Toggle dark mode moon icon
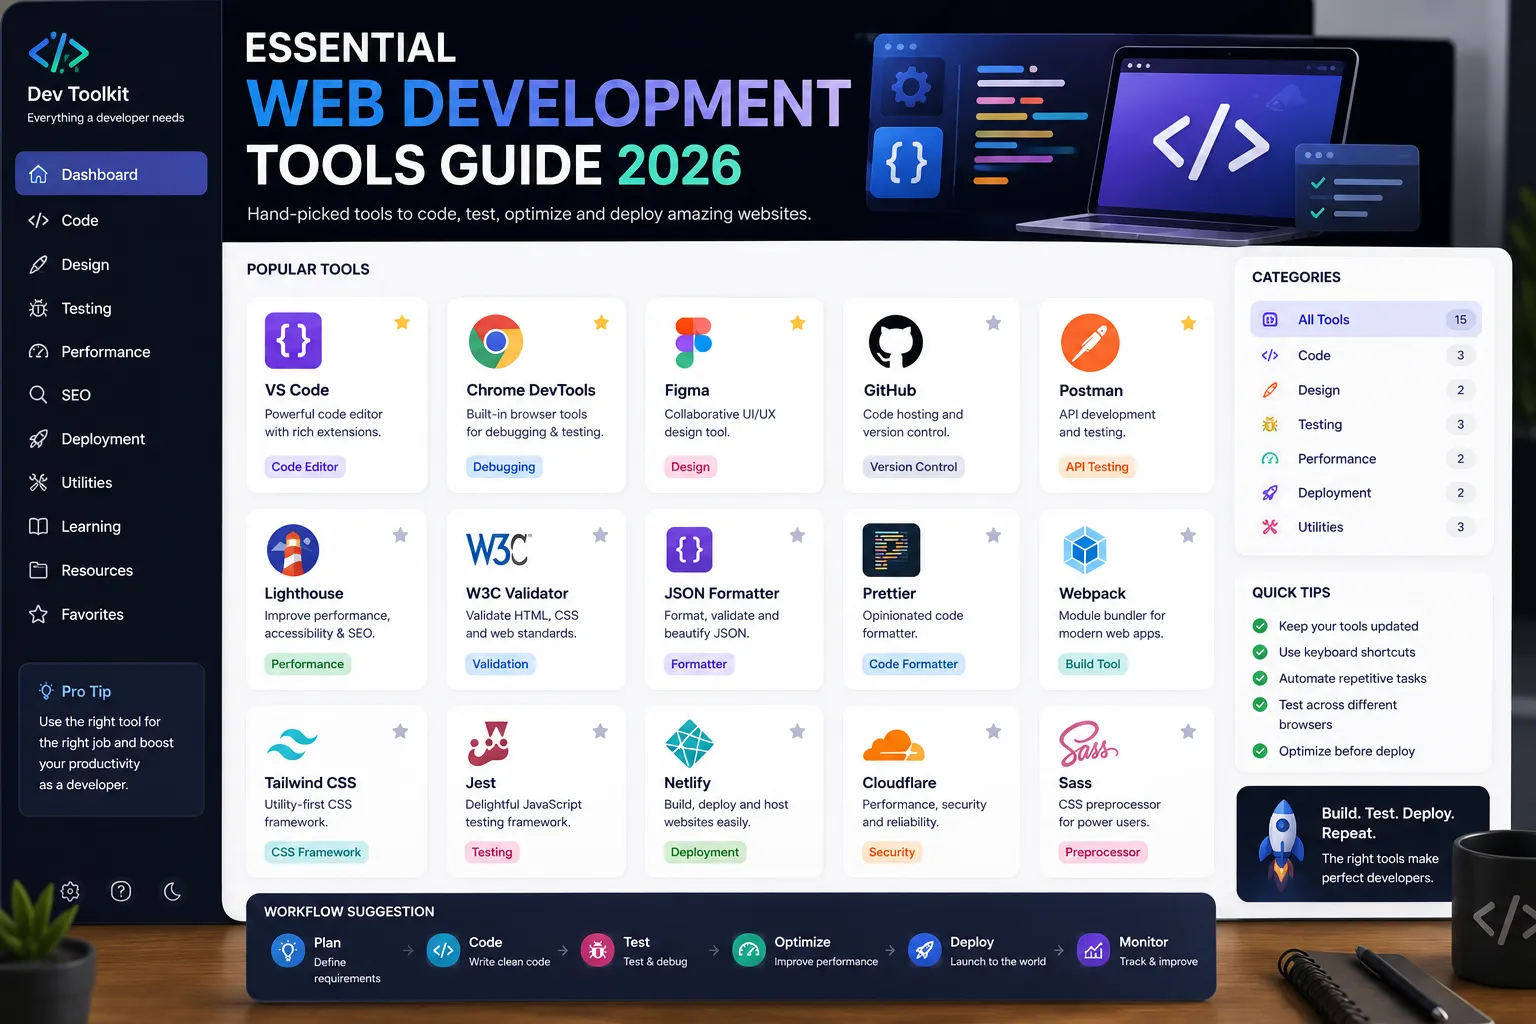This screenshot has width=1536, height=1024. [x=173, y=891]
